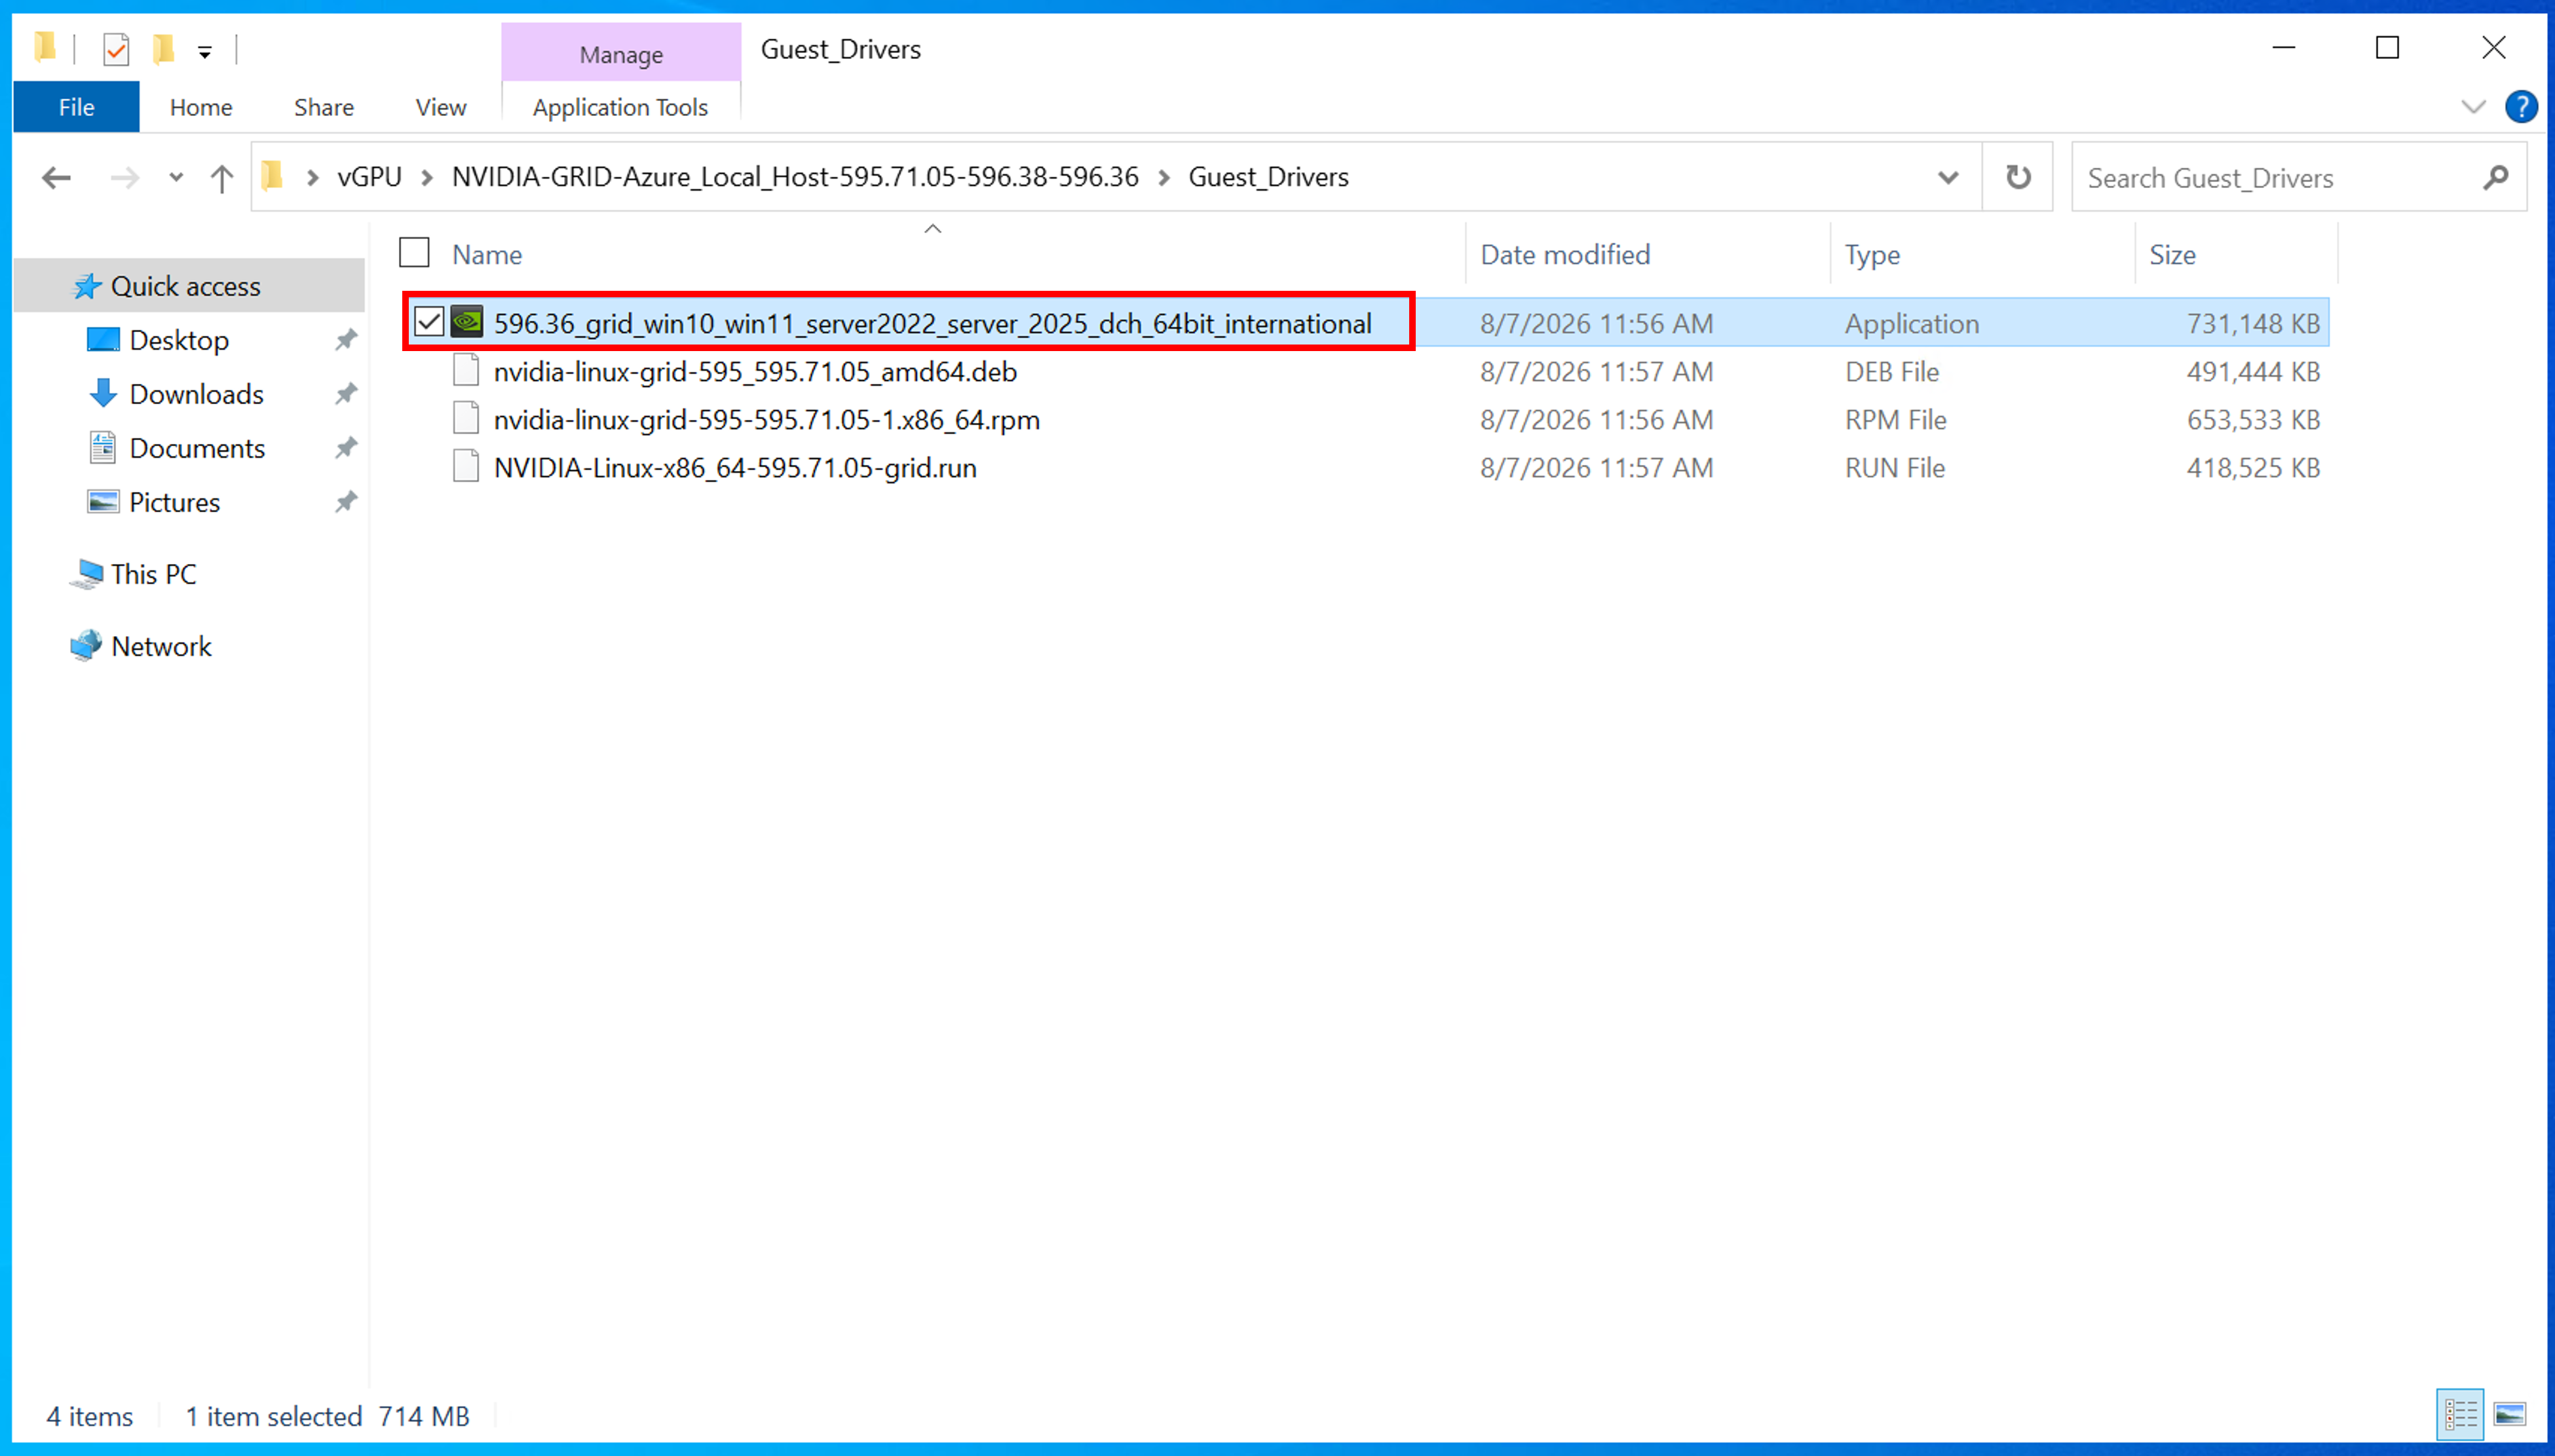The width and height of the screenshot is (2555, 1456).
Task: Open Desktop in the navigation pane
Action: [x=179, y=340]
